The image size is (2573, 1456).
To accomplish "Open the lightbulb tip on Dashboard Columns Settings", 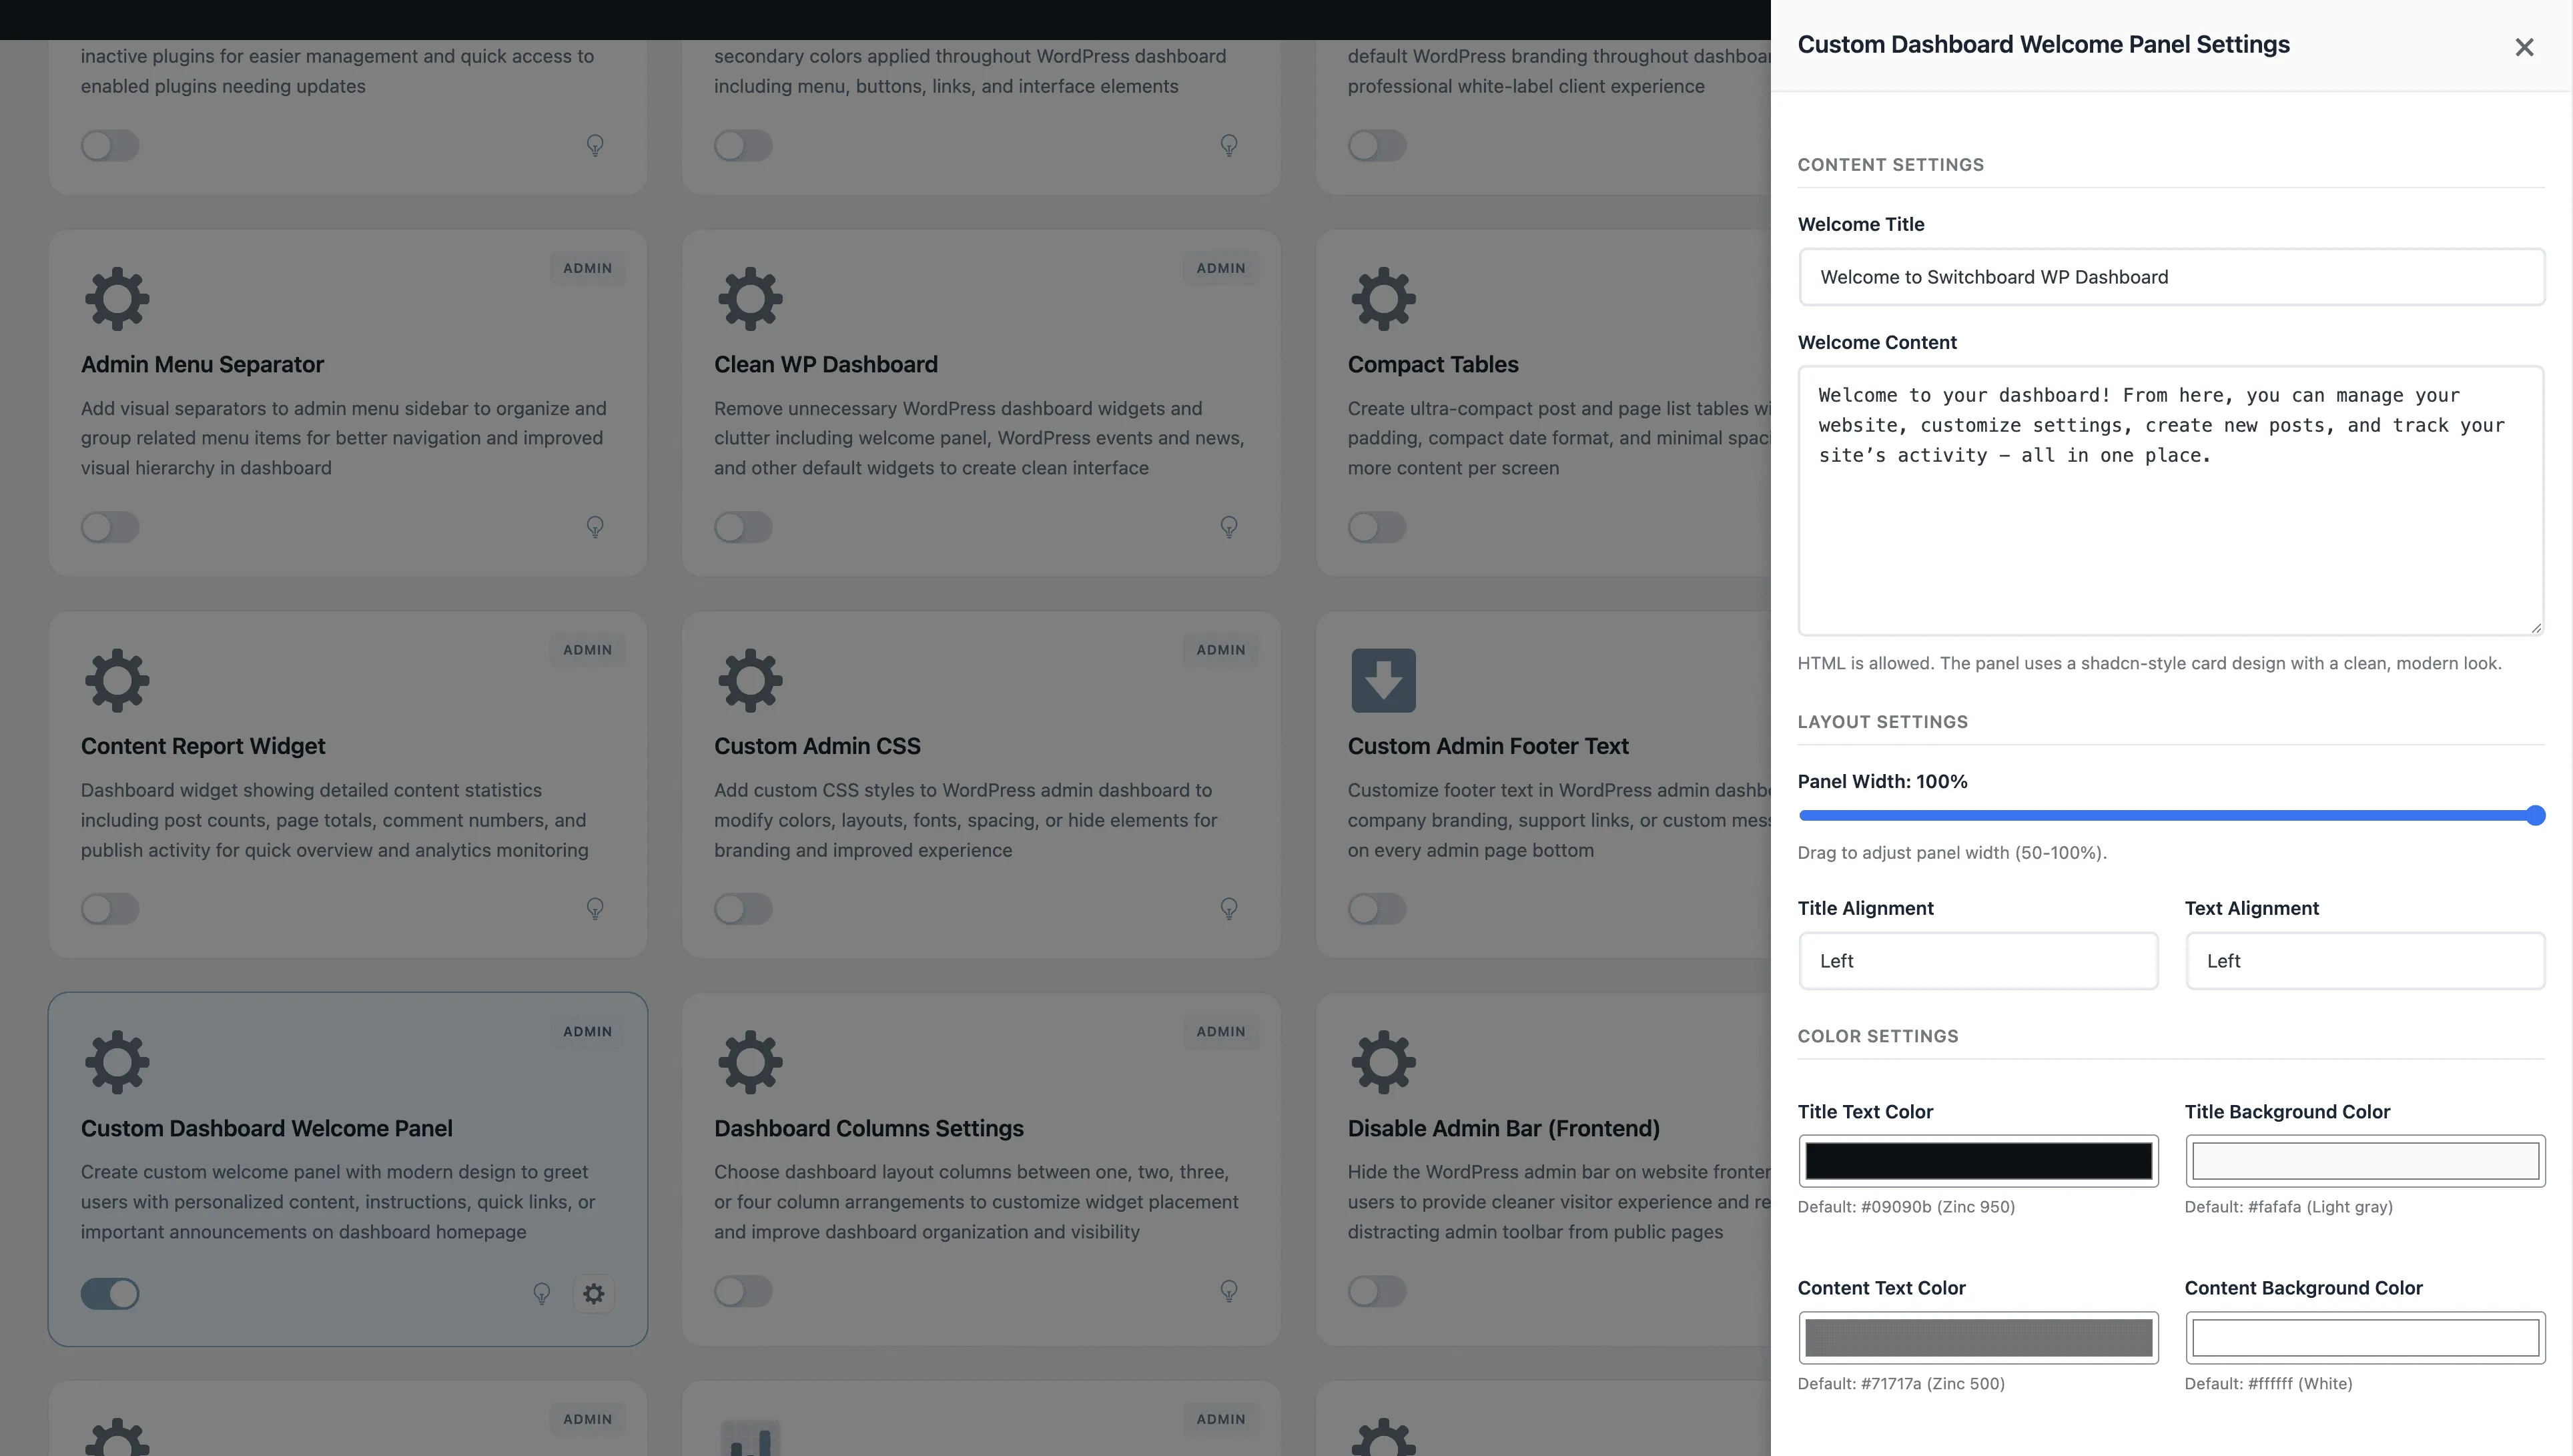I will 1228,1290.
